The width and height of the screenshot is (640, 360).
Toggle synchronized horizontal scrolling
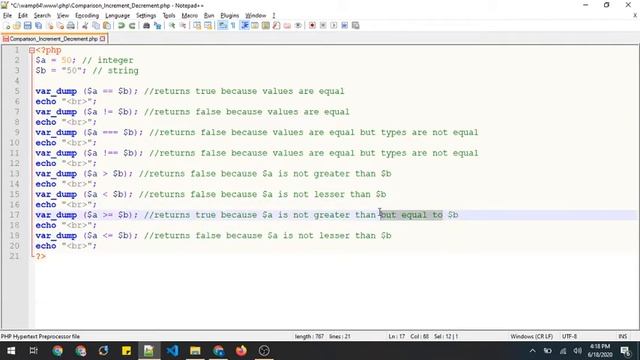208,26
